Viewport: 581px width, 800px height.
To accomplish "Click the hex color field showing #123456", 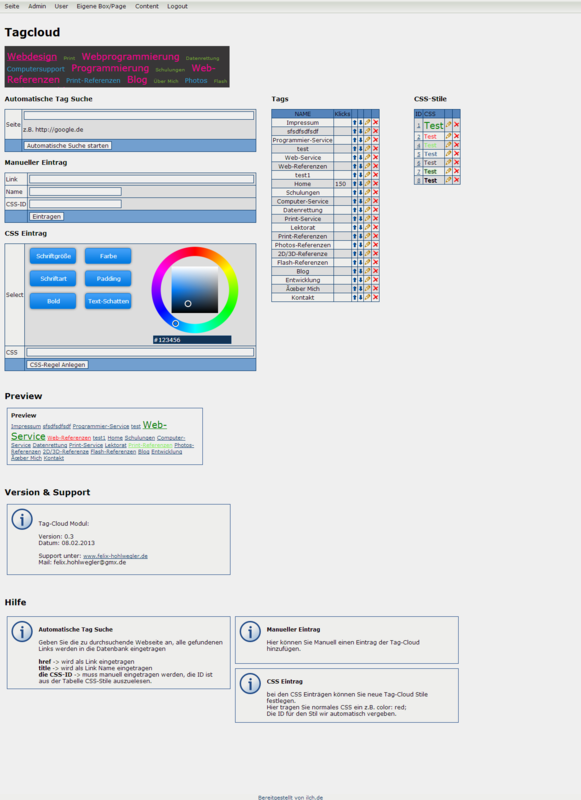I will pos(192,340).
